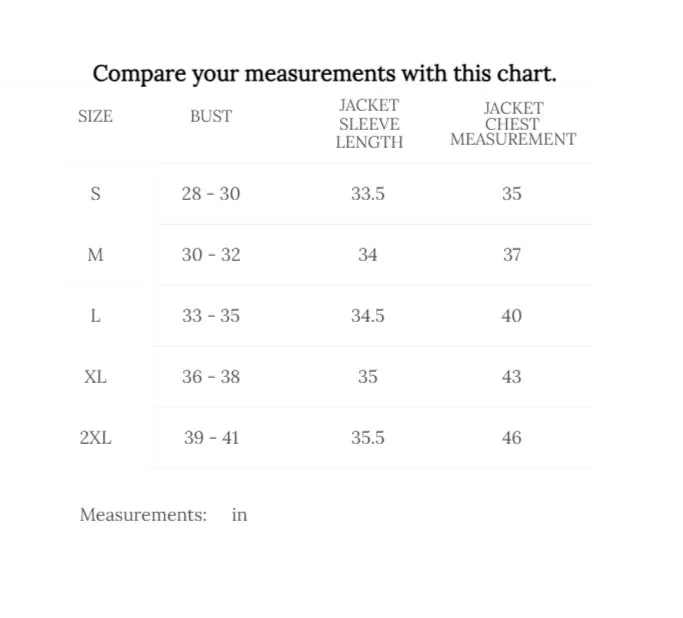Click the BUST column header
This screenshot has height=618, width=683.
(x=211, y=116)
